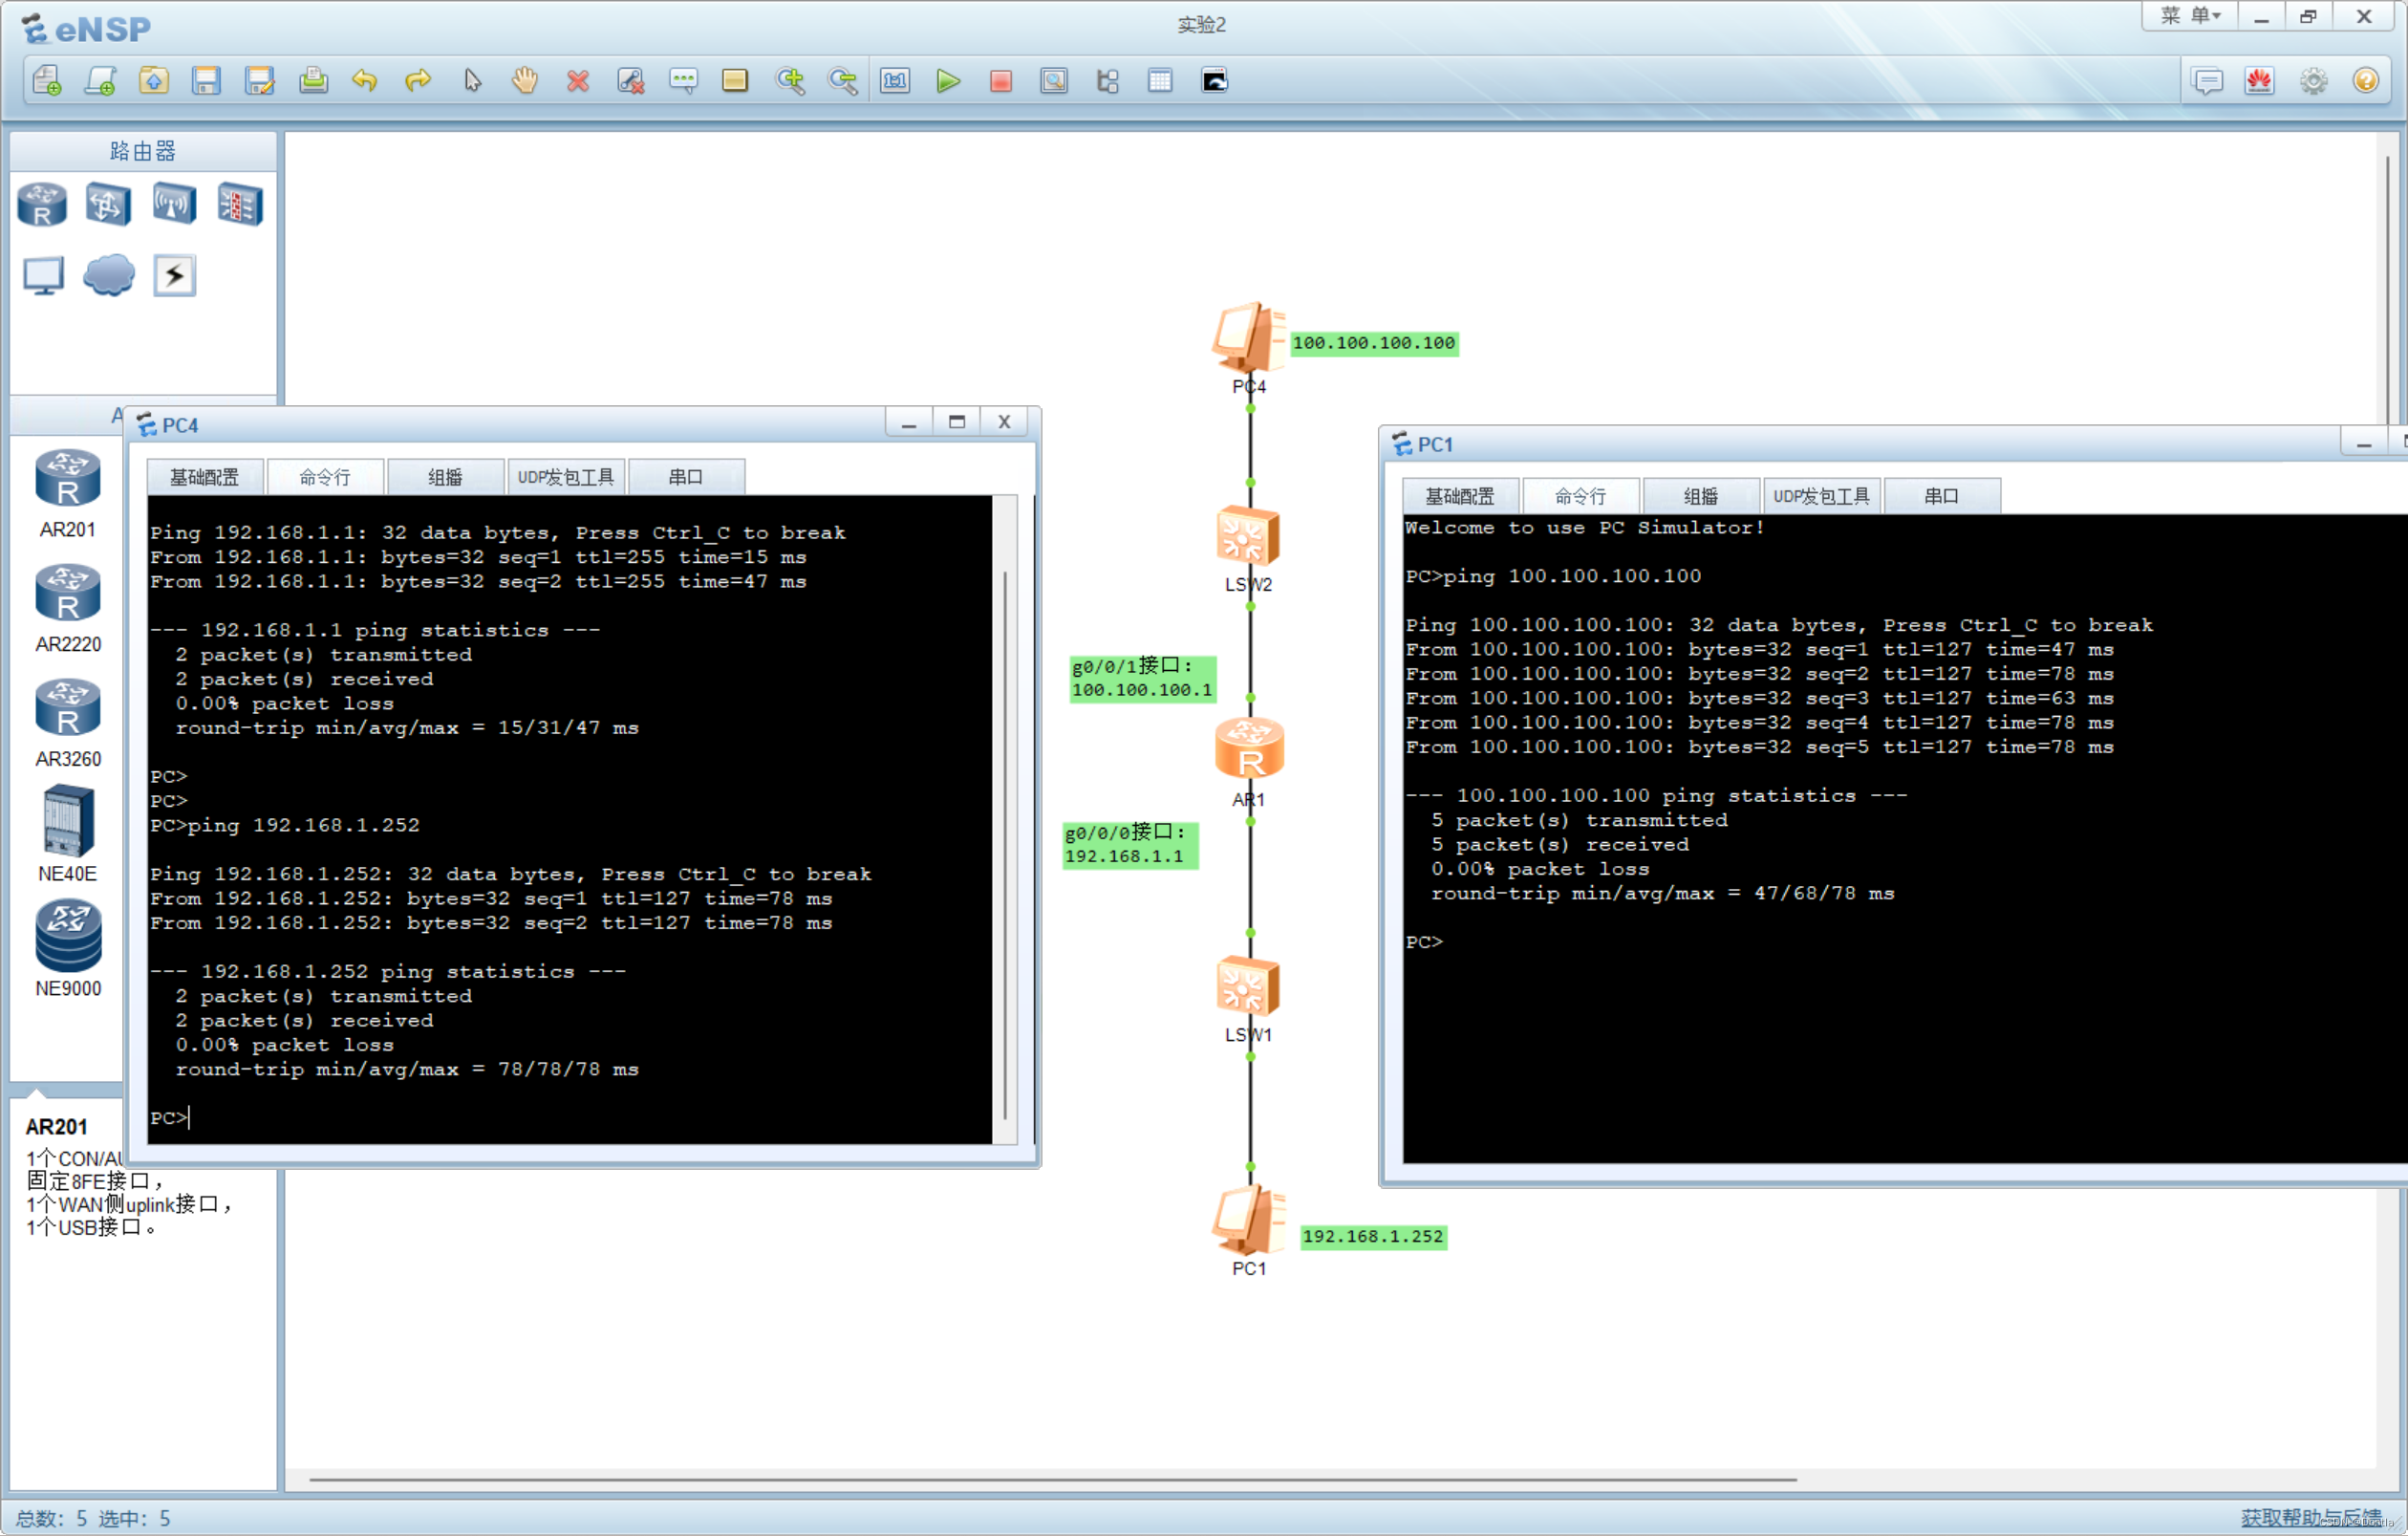The height and width of the screenshot is (1536, 2408).
Task: Select the rectangle palette tool
Action: tap(735, 81)
